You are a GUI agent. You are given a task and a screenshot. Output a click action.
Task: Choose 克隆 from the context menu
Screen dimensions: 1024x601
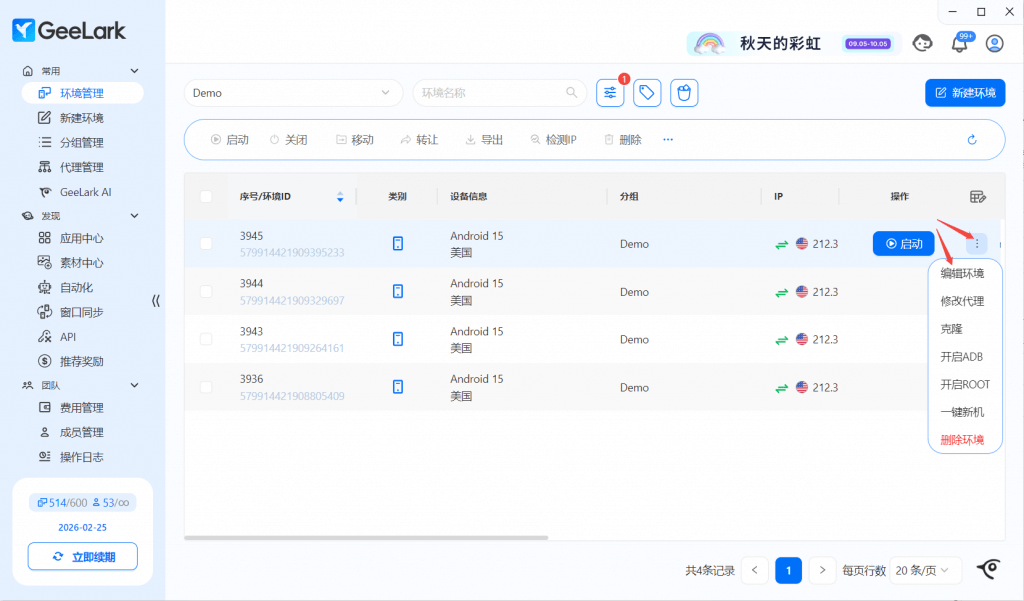tap(951, 329)
